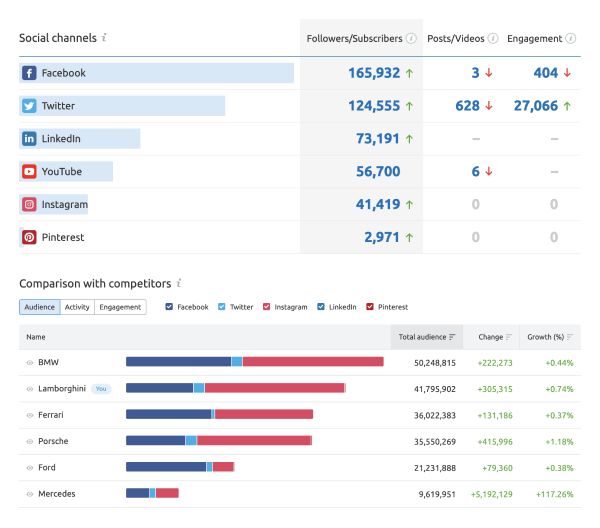
Task: Click the YouTube subscribers value 56,700
Action: click(378, 172)
